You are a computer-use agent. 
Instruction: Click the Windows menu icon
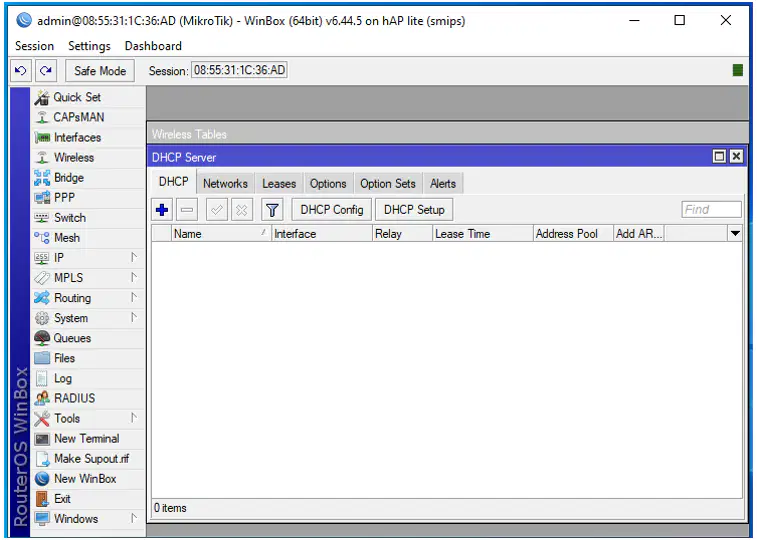[42, 519]
